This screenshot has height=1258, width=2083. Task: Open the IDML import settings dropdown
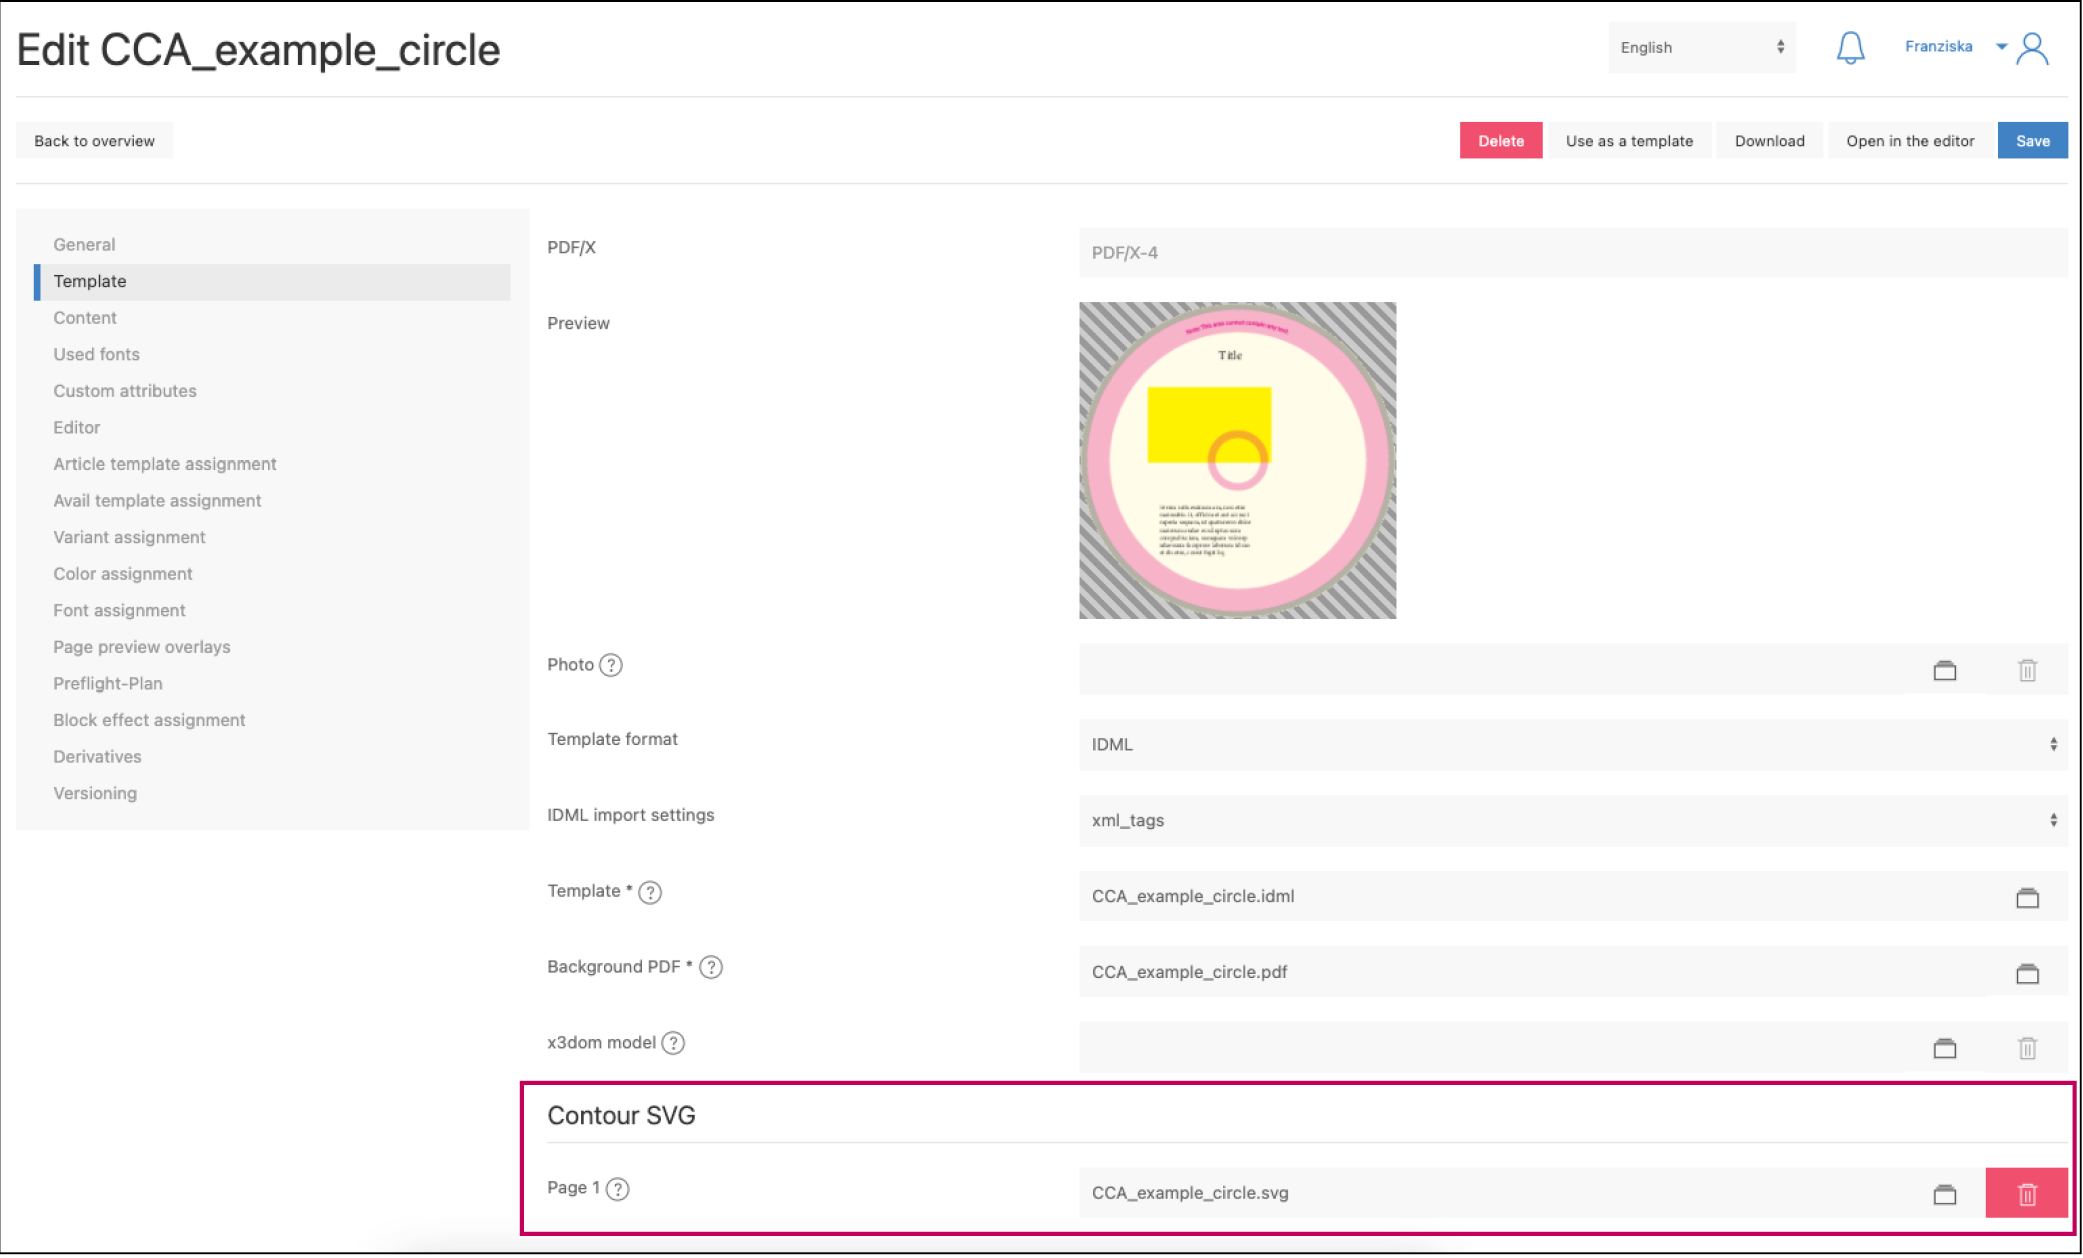[x=1571, y=821]
